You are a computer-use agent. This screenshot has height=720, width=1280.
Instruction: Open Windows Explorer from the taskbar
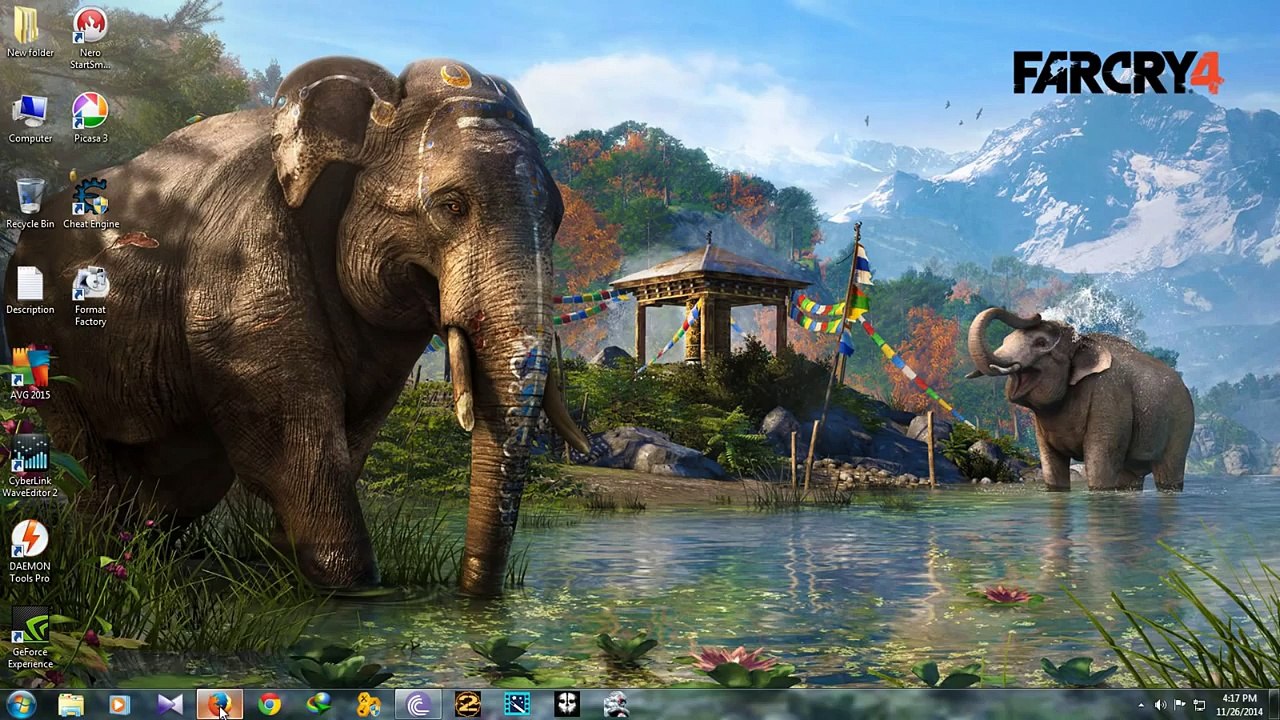tap(70, 705)
